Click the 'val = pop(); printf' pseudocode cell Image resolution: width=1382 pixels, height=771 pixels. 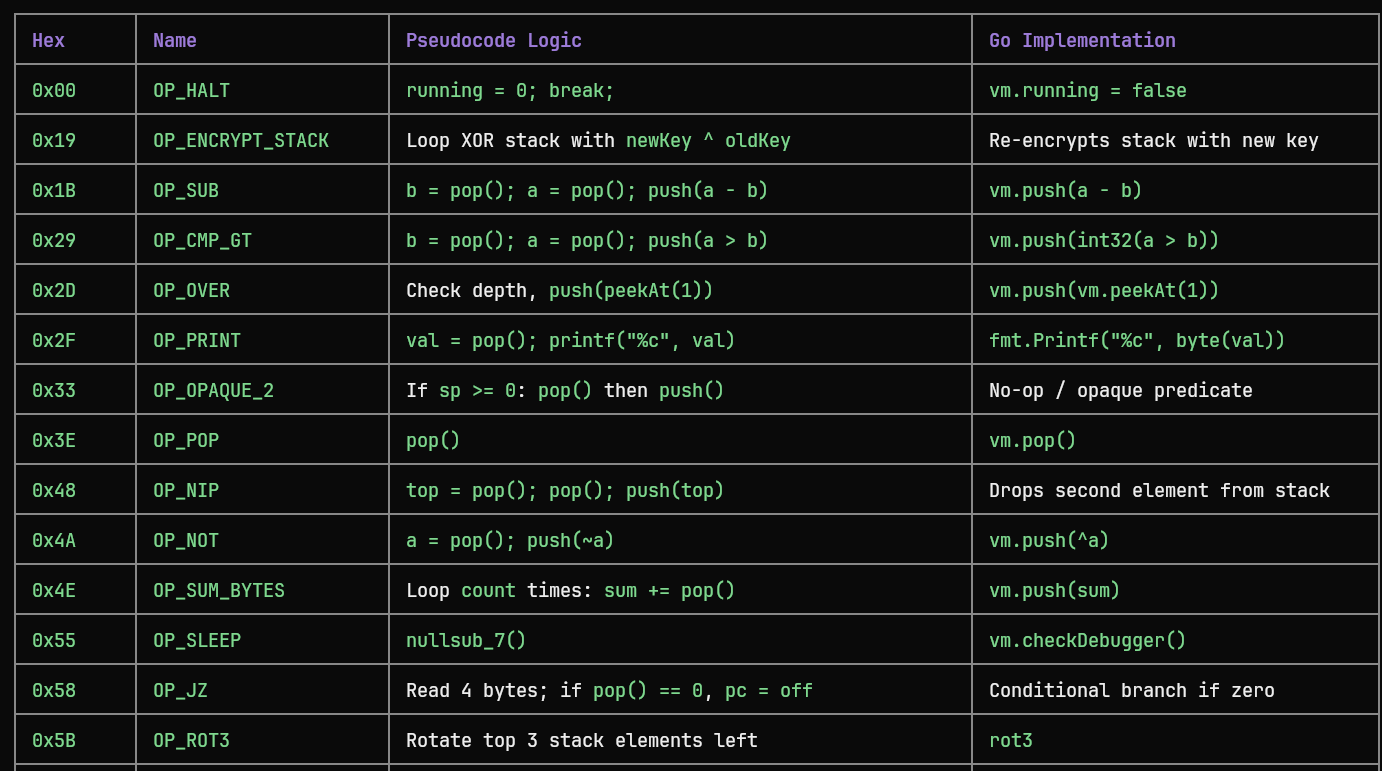tap(681, 340)
